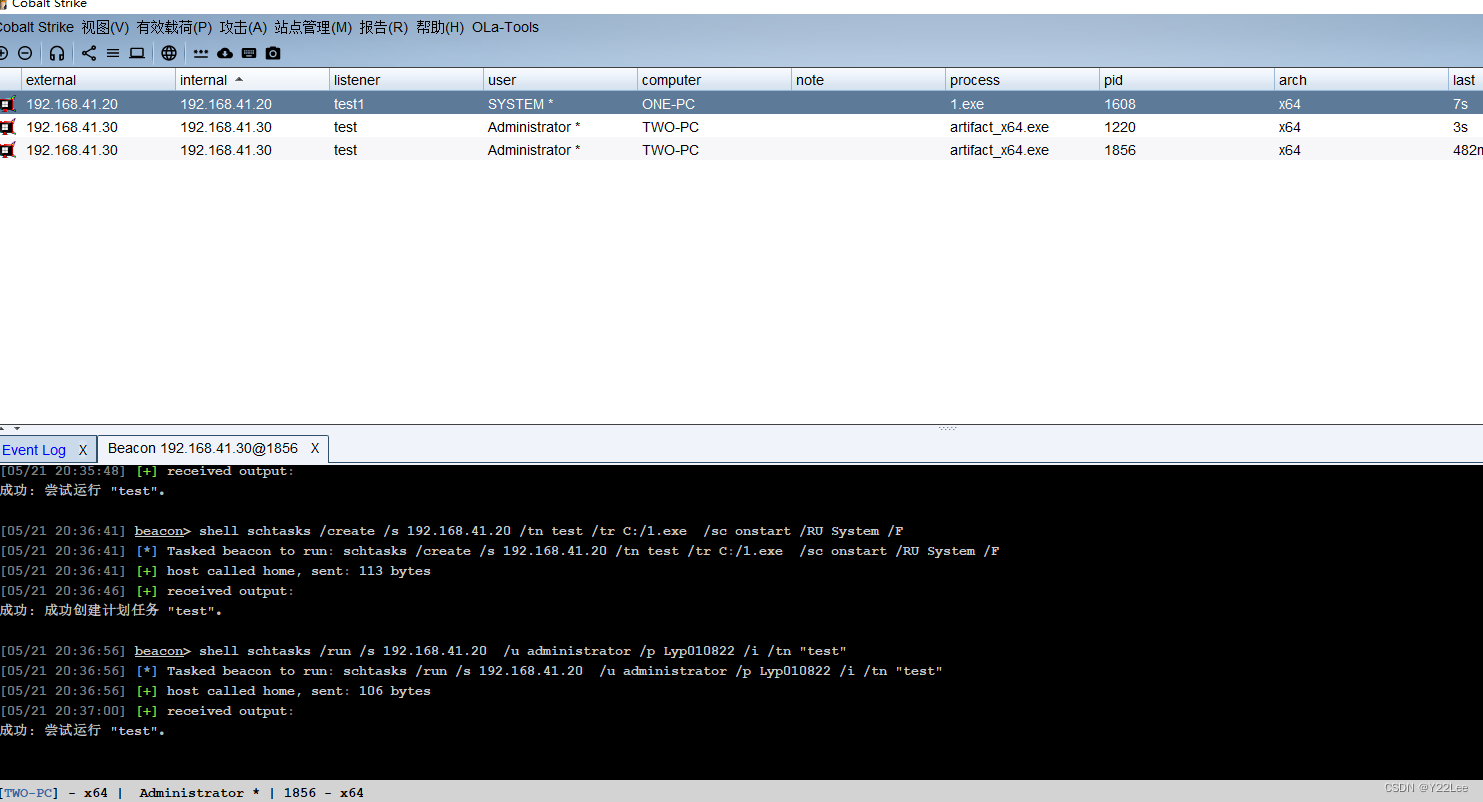Open the 报告(R) menu
The image size is (1483, 802).
click(x=383, y=27)
